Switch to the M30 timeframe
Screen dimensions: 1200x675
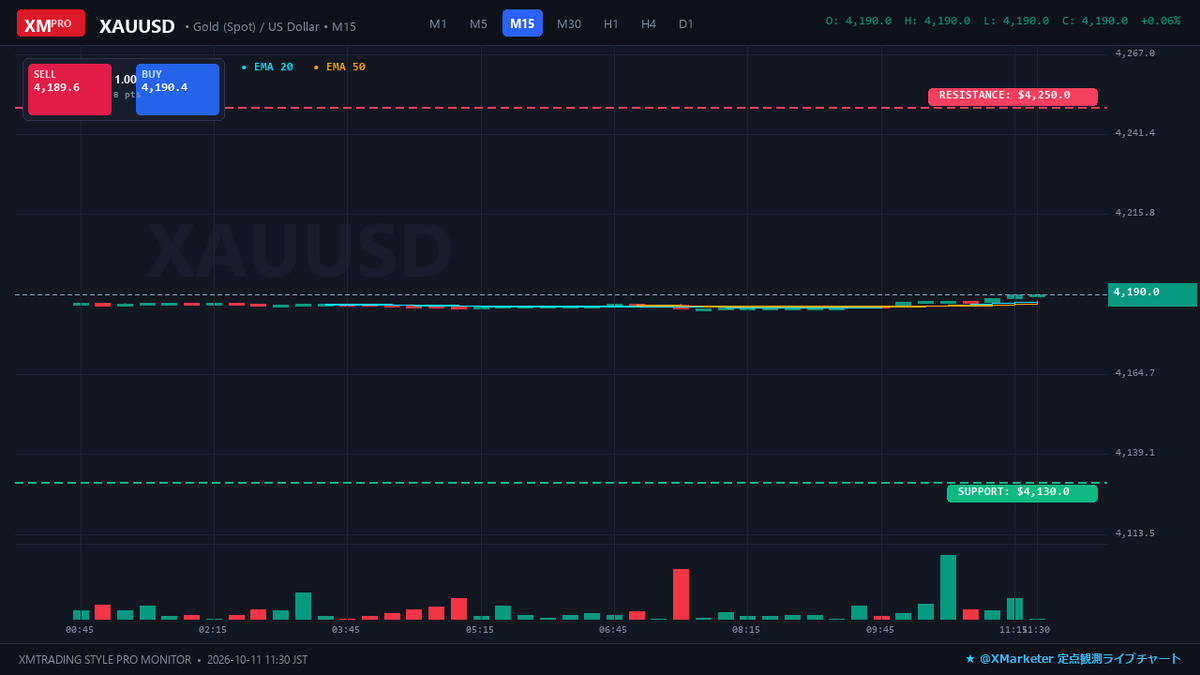(569, 23)
